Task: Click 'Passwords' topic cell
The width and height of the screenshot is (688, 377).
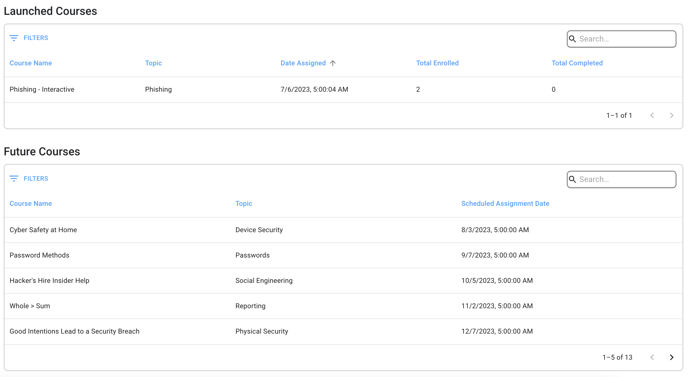Action: [252, 255]
